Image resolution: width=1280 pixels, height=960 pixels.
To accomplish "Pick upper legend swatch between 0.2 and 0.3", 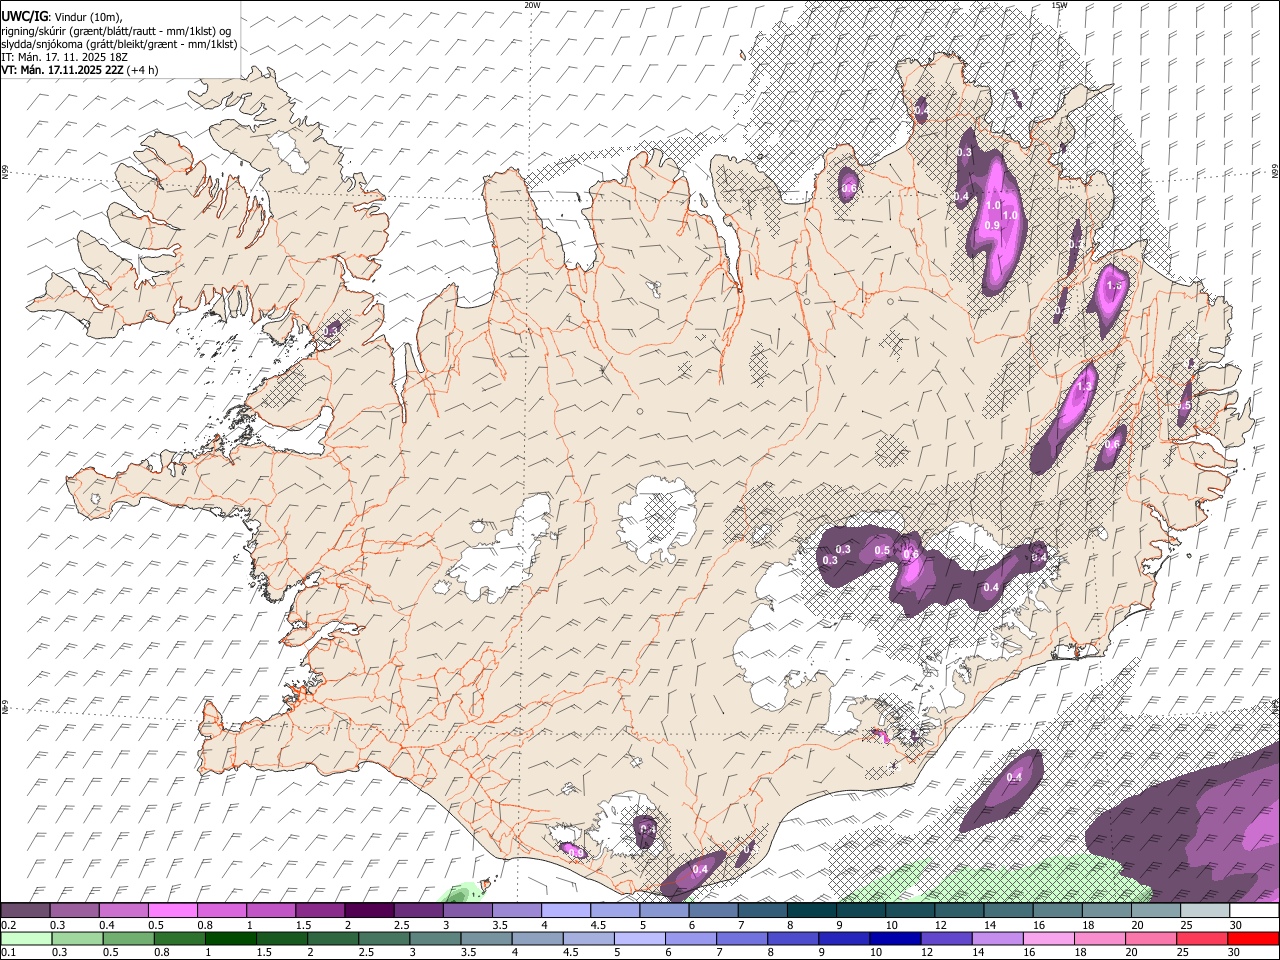I will pos(25,911).
